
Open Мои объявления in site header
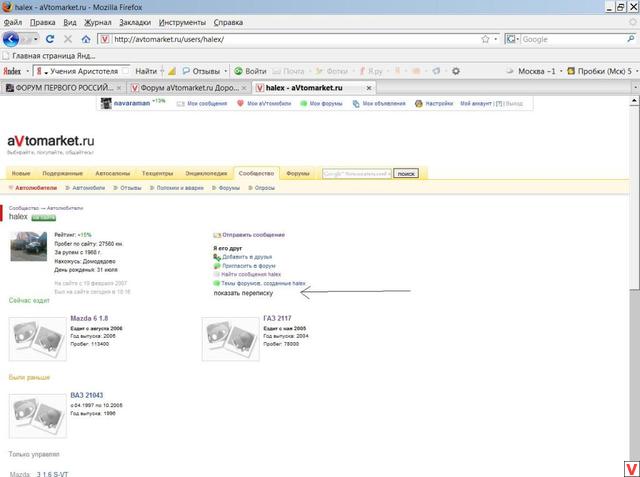click(x=379, y=104)
